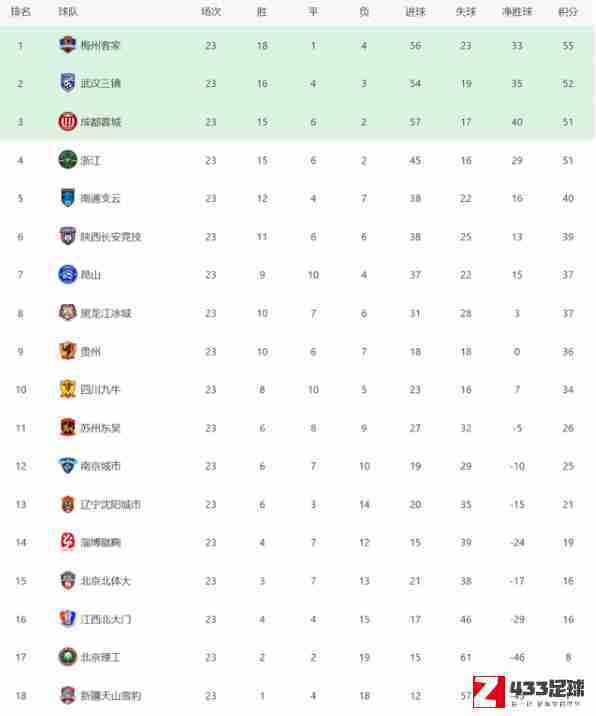Click the 排名 column header
Screen dimensions: 596x716
point(21,12)
